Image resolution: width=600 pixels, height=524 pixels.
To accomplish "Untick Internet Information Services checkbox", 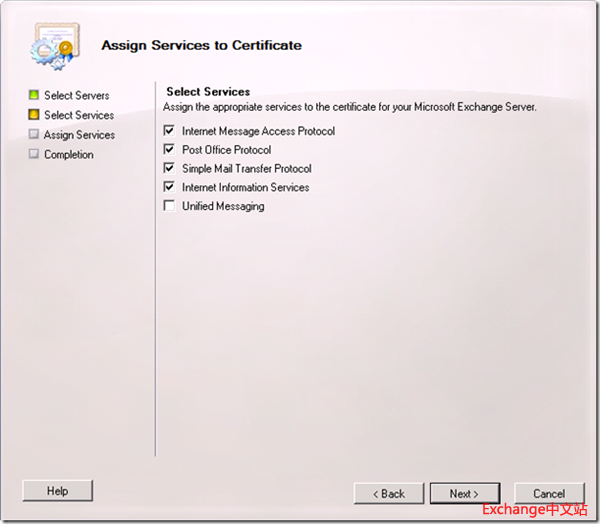I will (171, 187).
